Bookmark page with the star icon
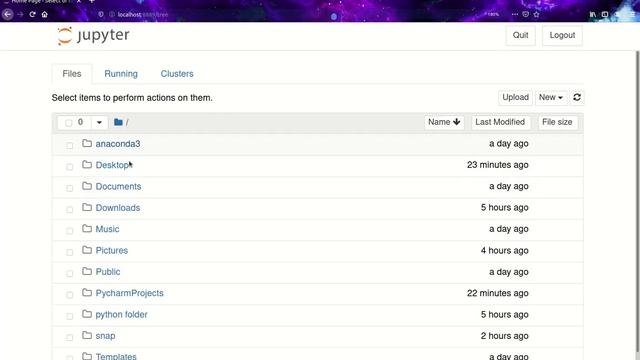 (x=536, y=14)
